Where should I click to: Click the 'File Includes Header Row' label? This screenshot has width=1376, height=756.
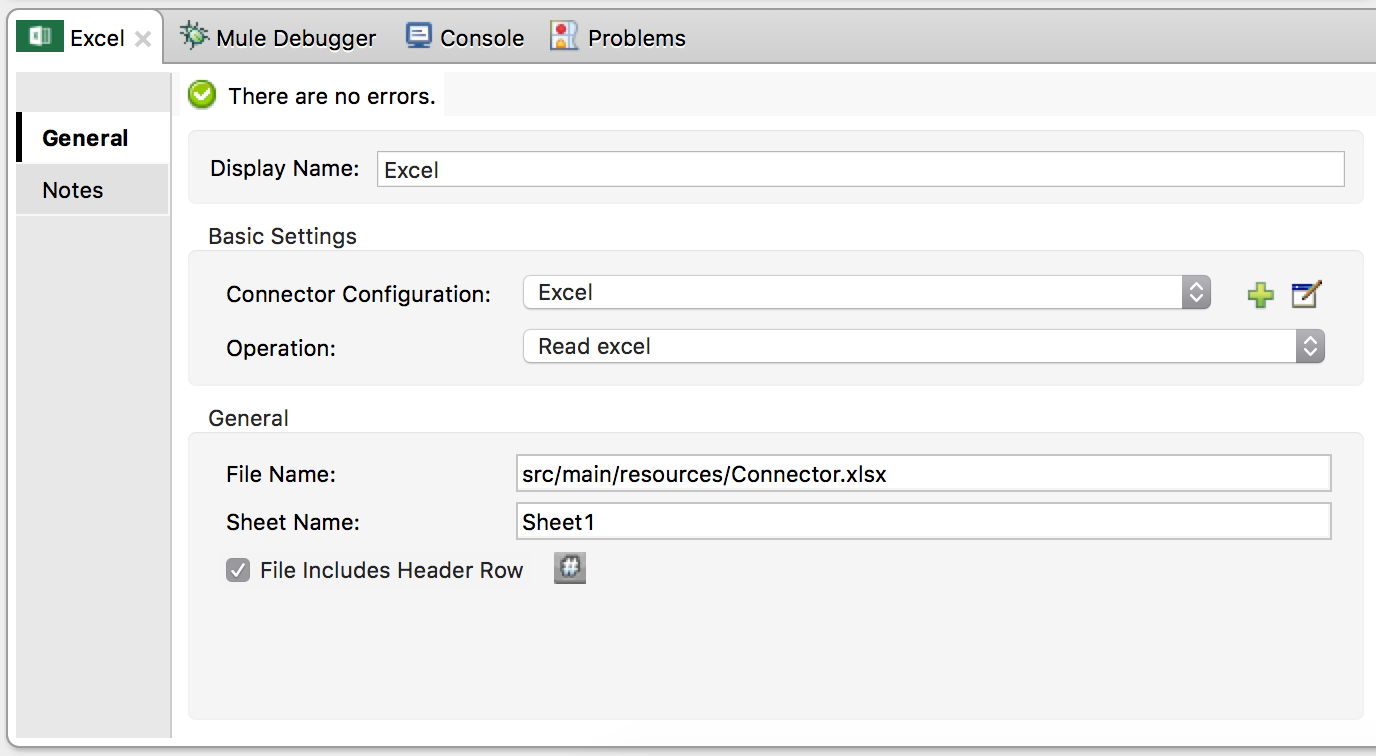(391, 571)
